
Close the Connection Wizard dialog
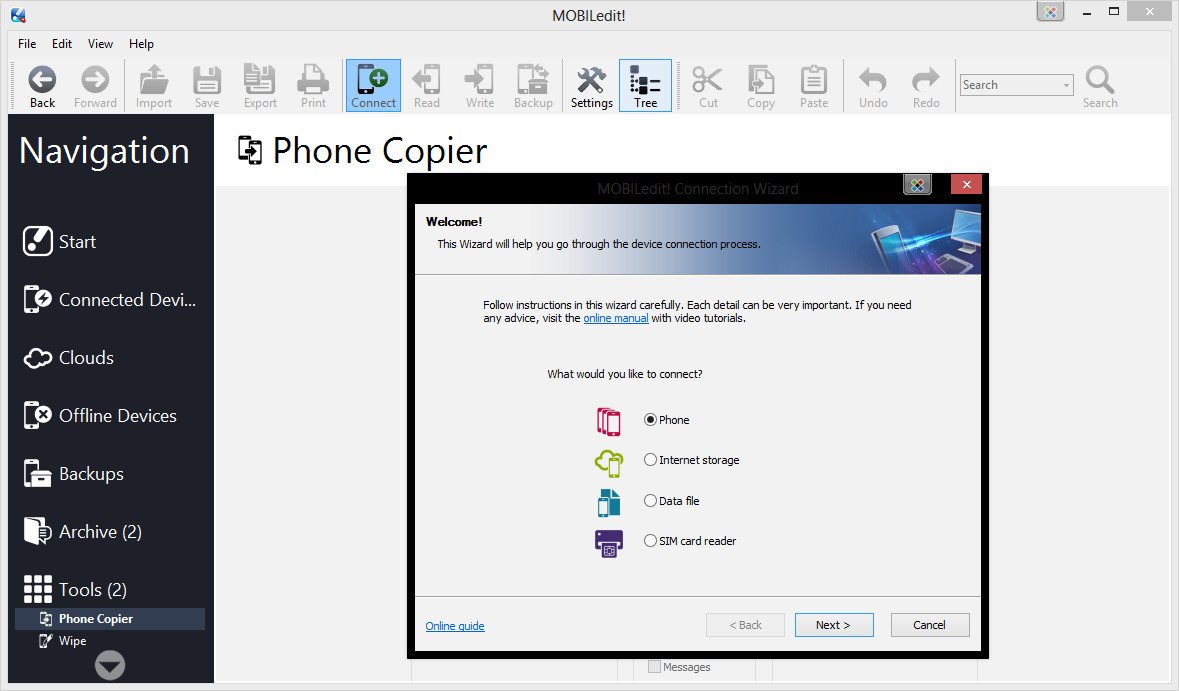[x=966, y=184]
